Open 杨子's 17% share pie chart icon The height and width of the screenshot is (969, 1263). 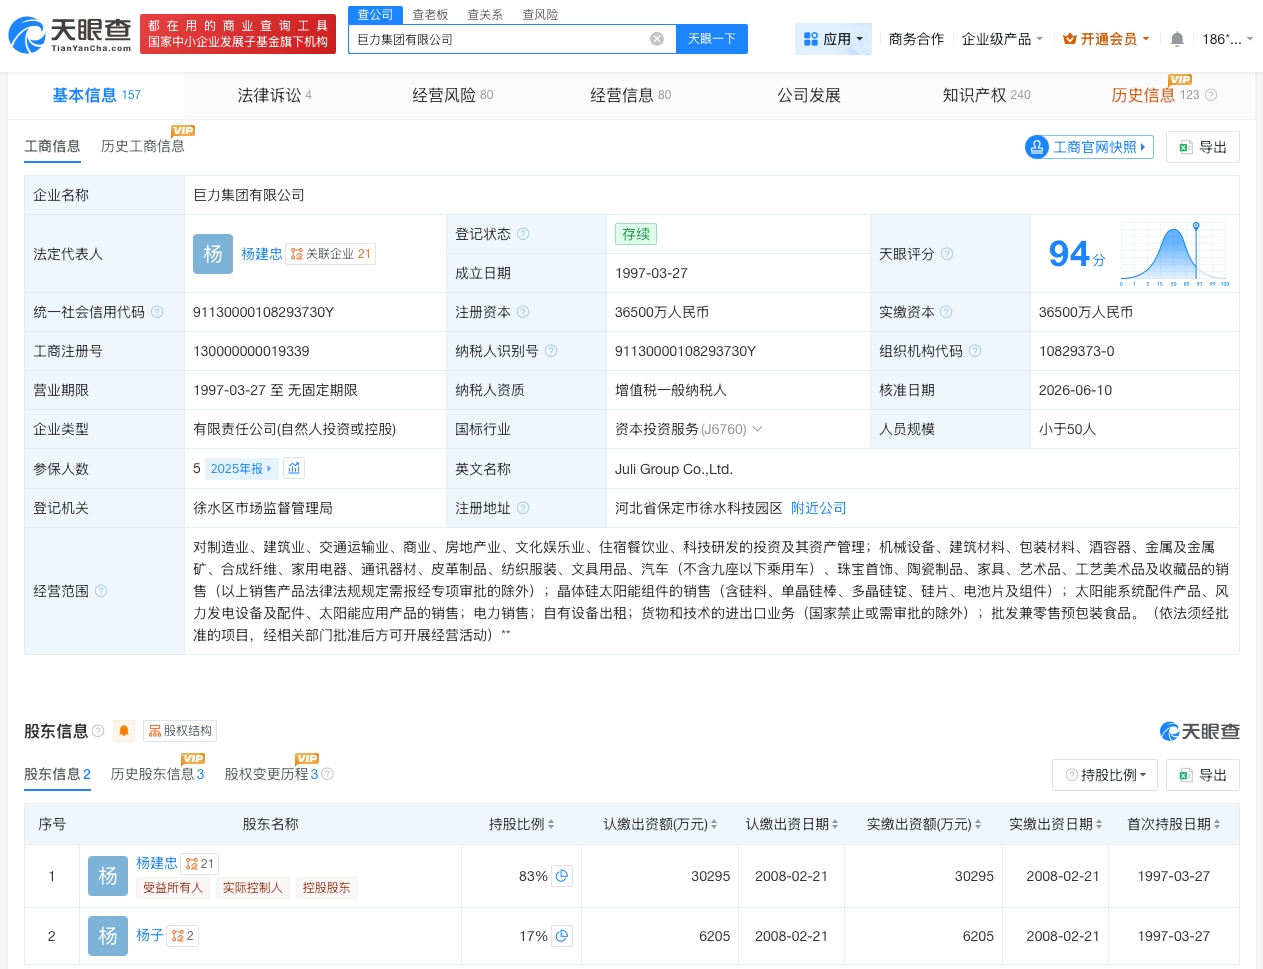[562, 936]
